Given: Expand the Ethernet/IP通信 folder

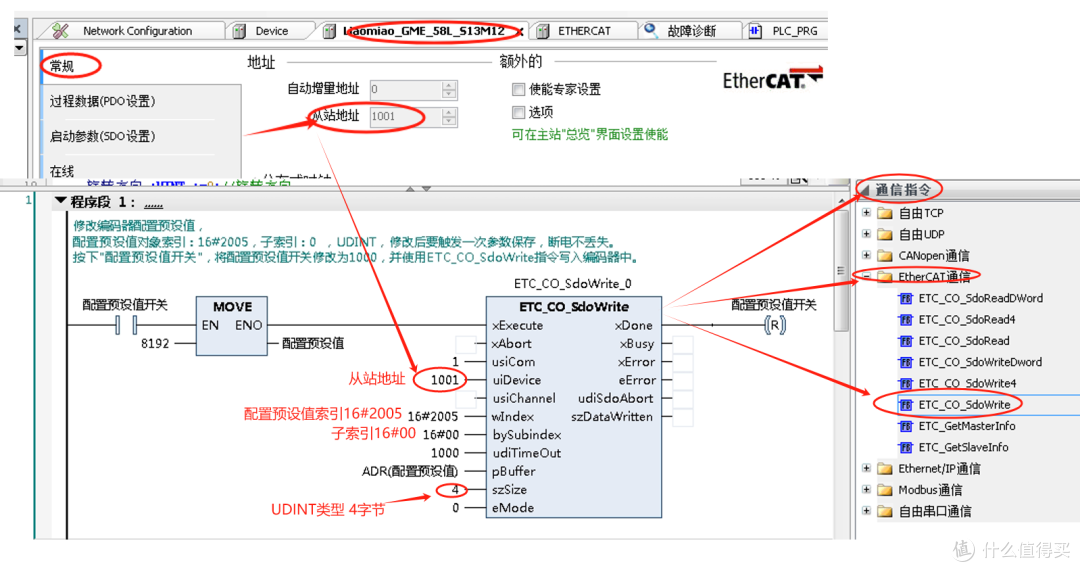Looking at the screenshot, I should pyautogui.click(x=866, y=469).
